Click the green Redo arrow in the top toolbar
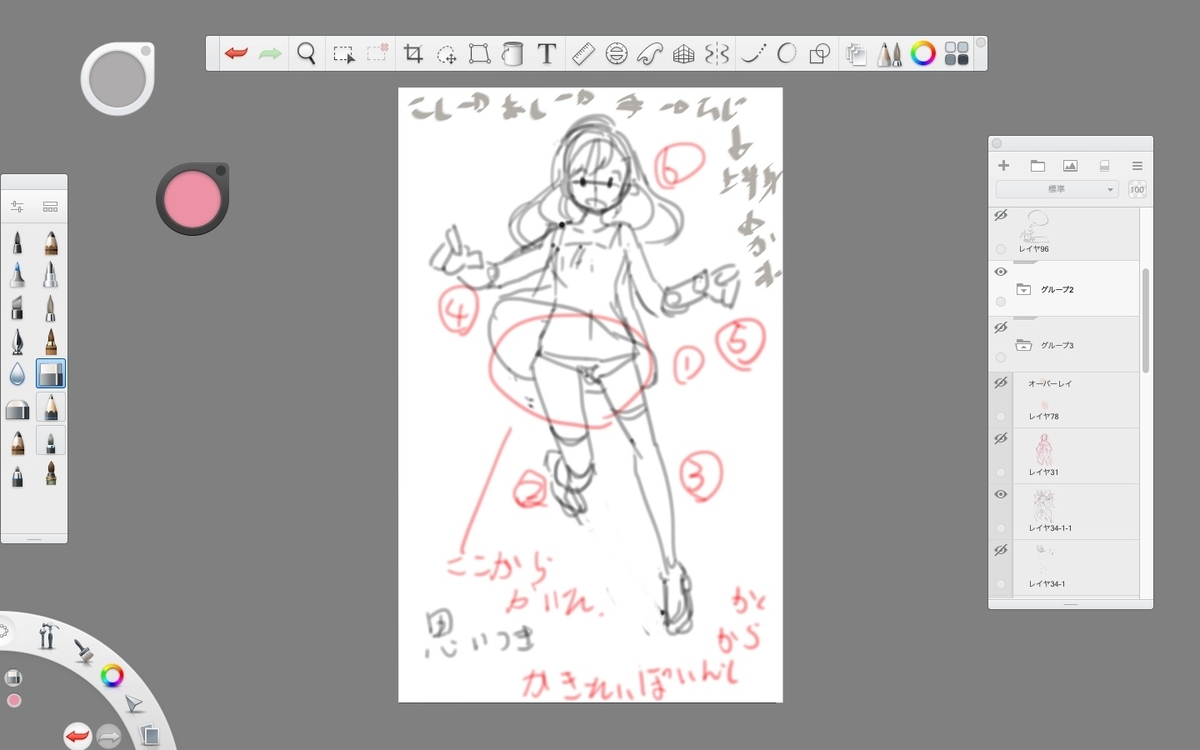Image resolution: width=1200 pixels, height=750 pixels. [270, 53]
